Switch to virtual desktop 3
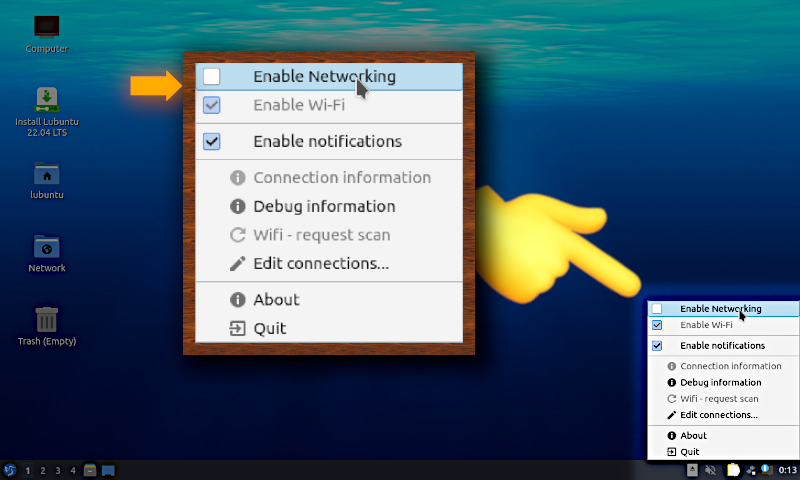 click(x=58, y=470)
